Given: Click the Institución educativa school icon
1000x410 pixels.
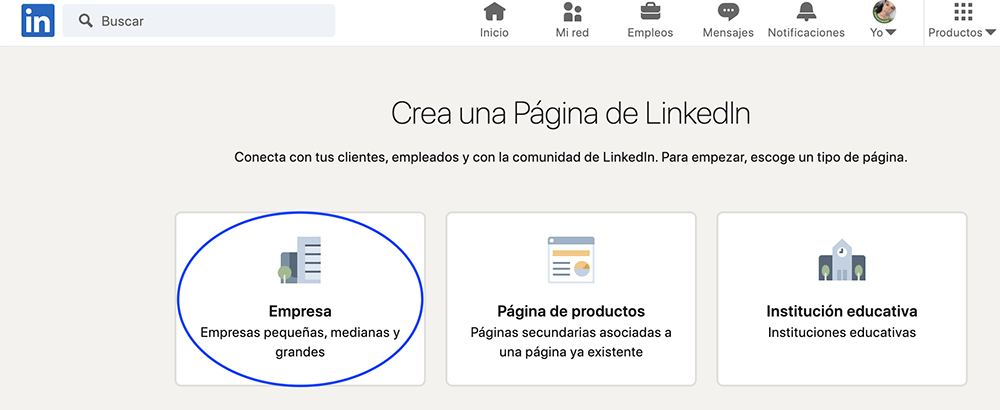Looking at the screenshot, I should pos(842,260).
